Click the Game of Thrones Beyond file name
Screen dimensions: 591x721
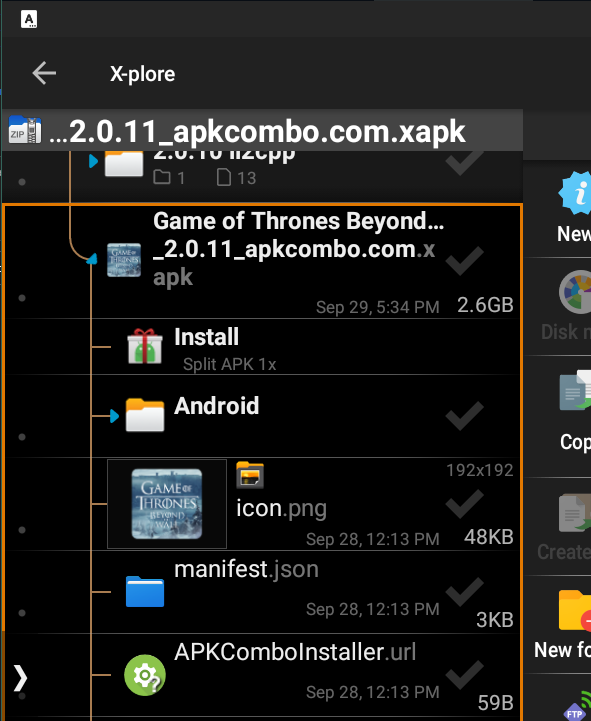coord(298,249)
